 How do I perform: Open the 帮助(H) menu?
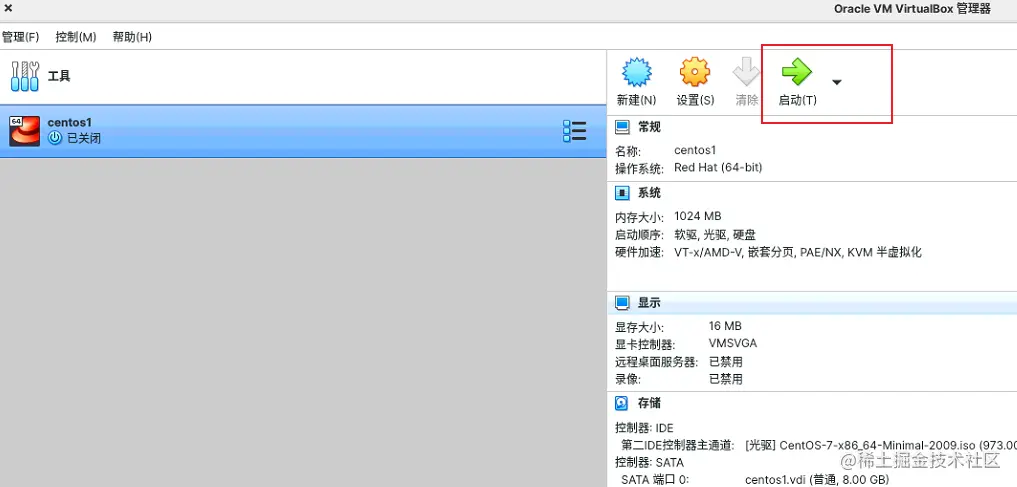[x=132, y=37]
